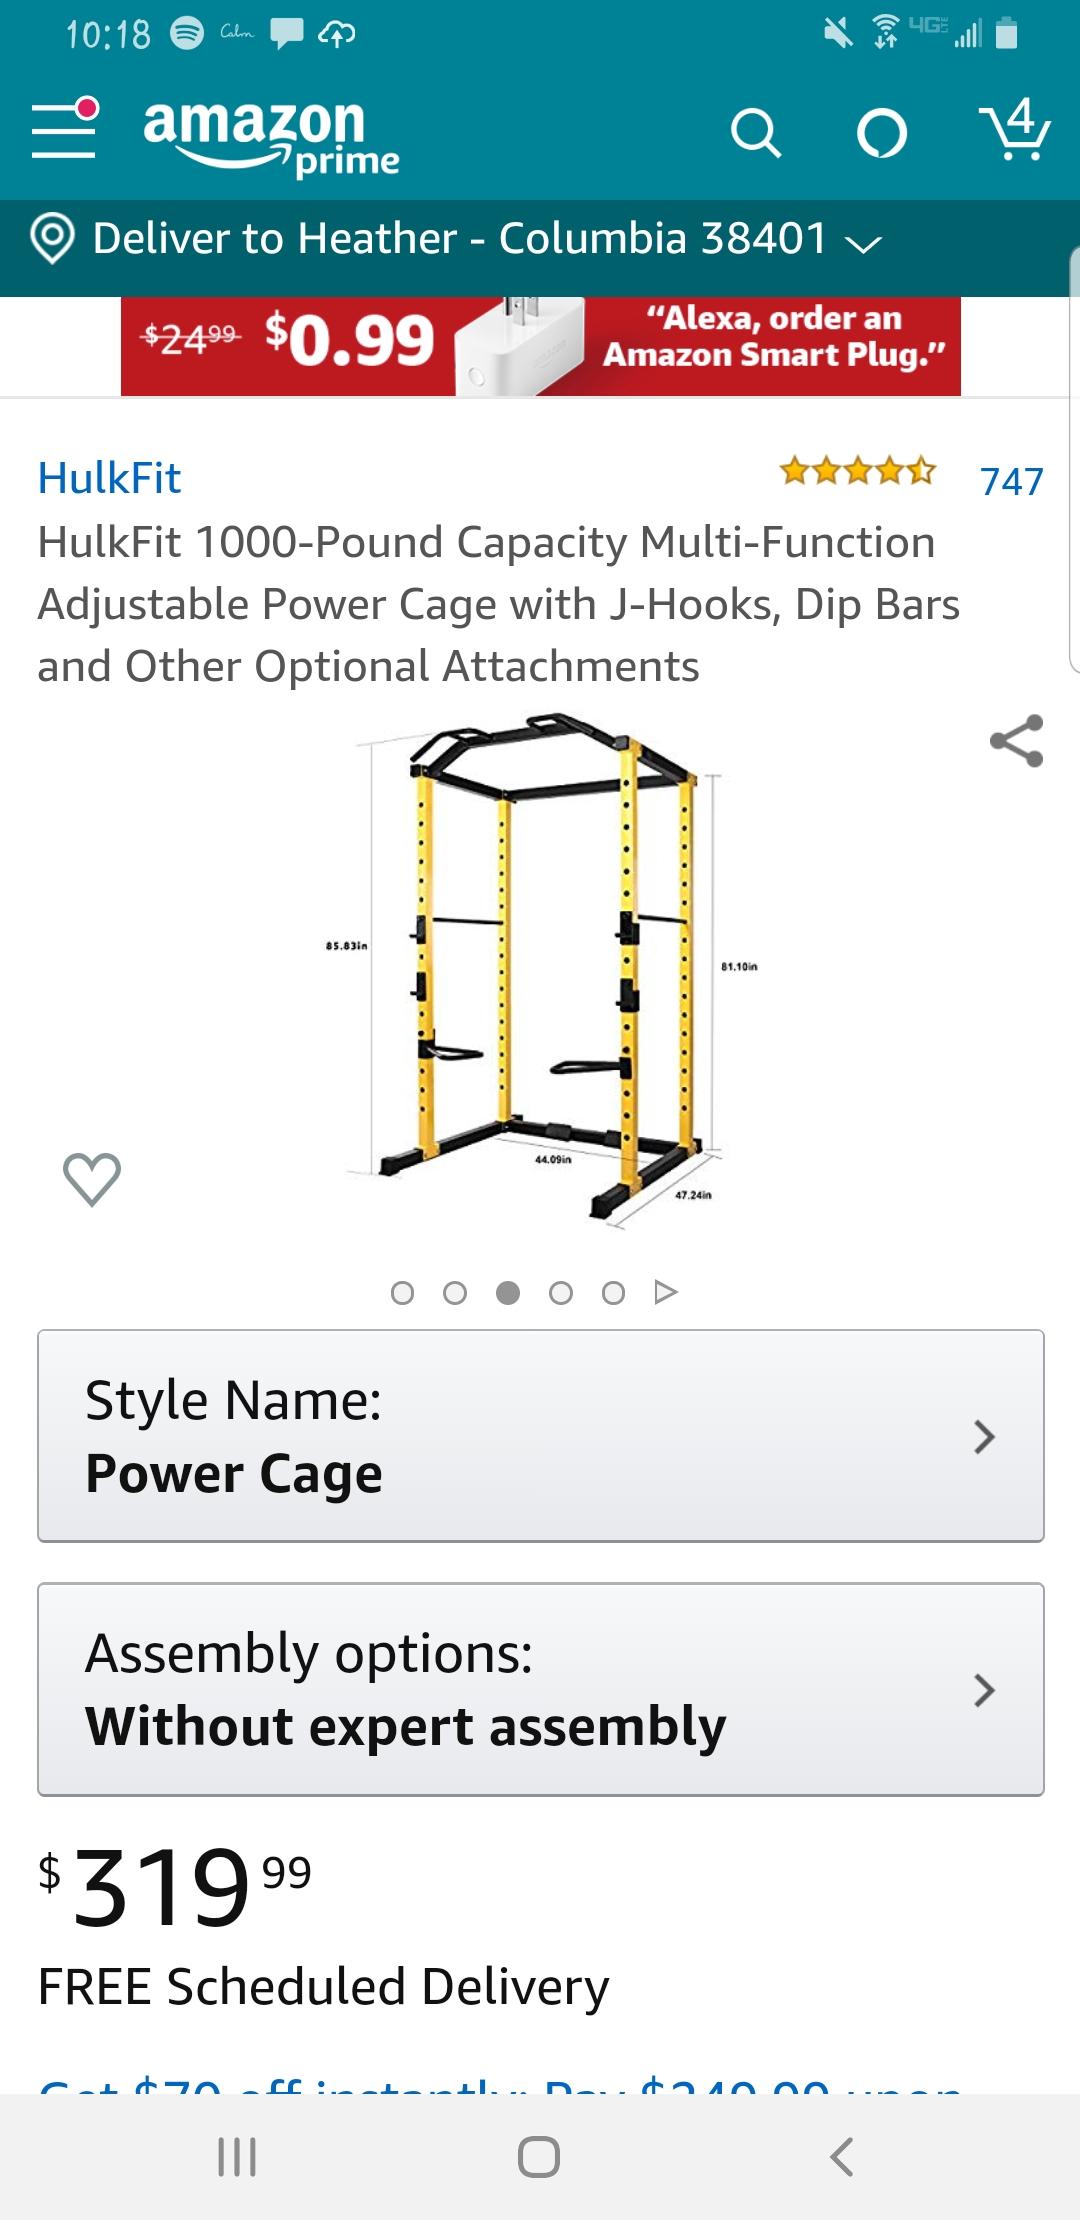Open the HulkFit brand link
The image size is (1080, 2220).
[x=109, y=478]
